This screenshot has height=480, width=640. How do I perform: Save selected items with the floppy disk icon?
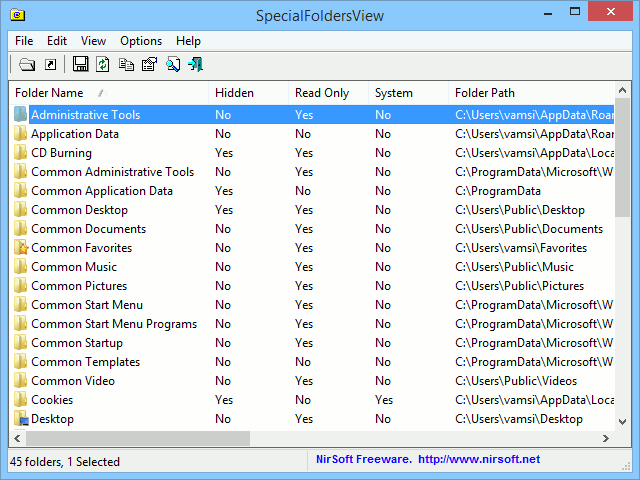click(80, 64)
